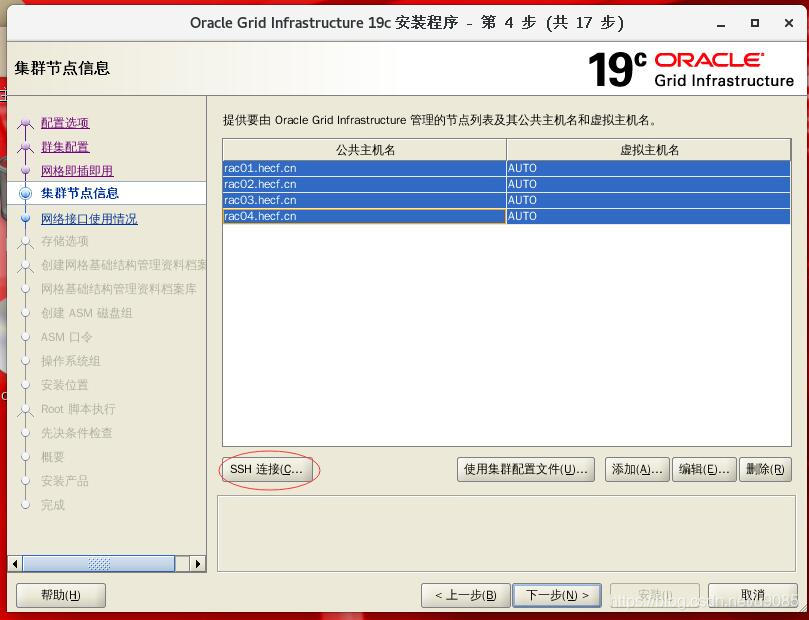Click AUTO virtual host for rac02
The width and height of the screenshot is (809, 620).
(x=649, y=184)
